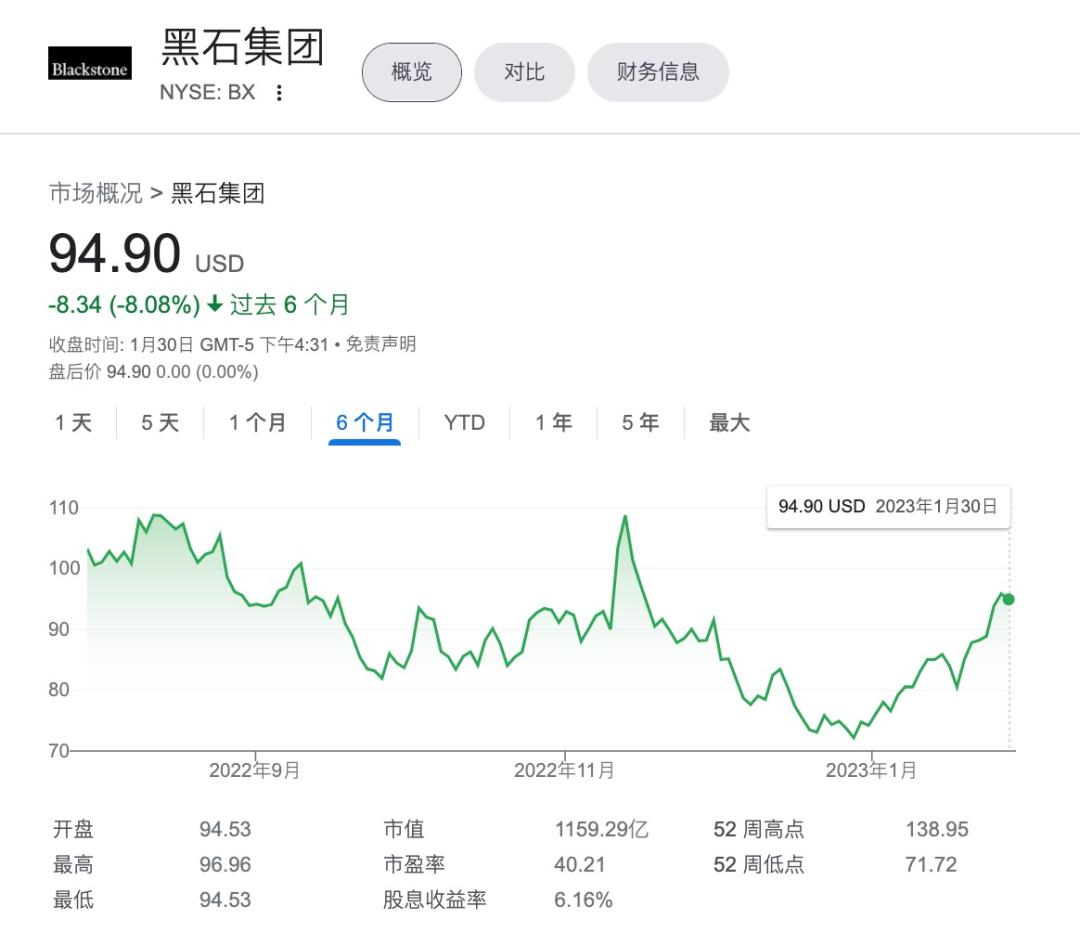This screenshot has height=932, width=1080.
Task: Open the 财务信息 tab
Action: (657, 71)
